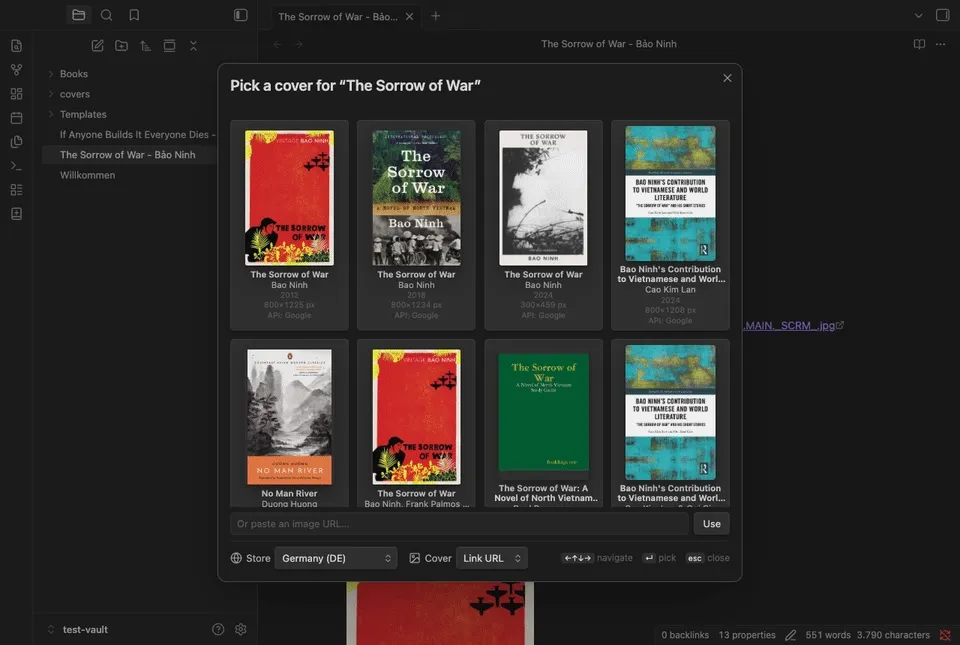Create a new note icon

[x=97, y=46]
